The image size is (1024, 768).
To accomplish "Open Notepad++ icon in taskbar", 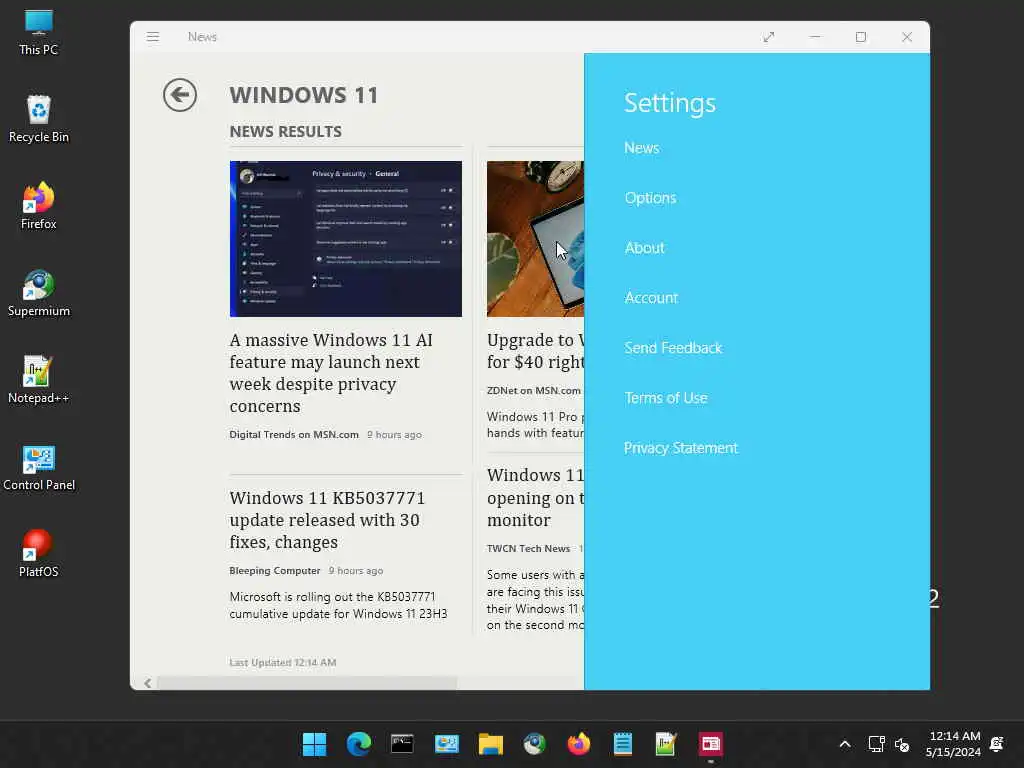I will pos(666,744).
